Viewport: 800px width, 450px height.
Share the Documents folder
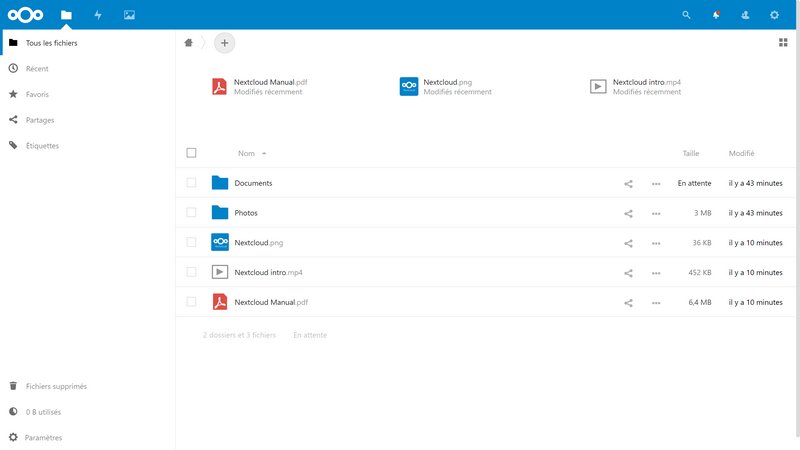(x=629, y=184)
